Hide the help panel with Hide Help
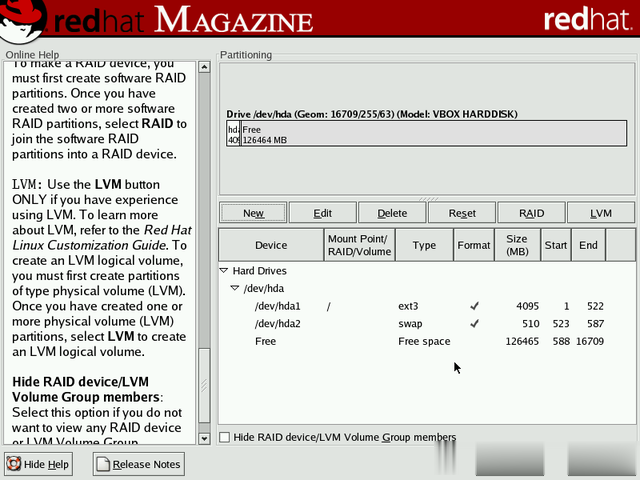 click(38, 464)
